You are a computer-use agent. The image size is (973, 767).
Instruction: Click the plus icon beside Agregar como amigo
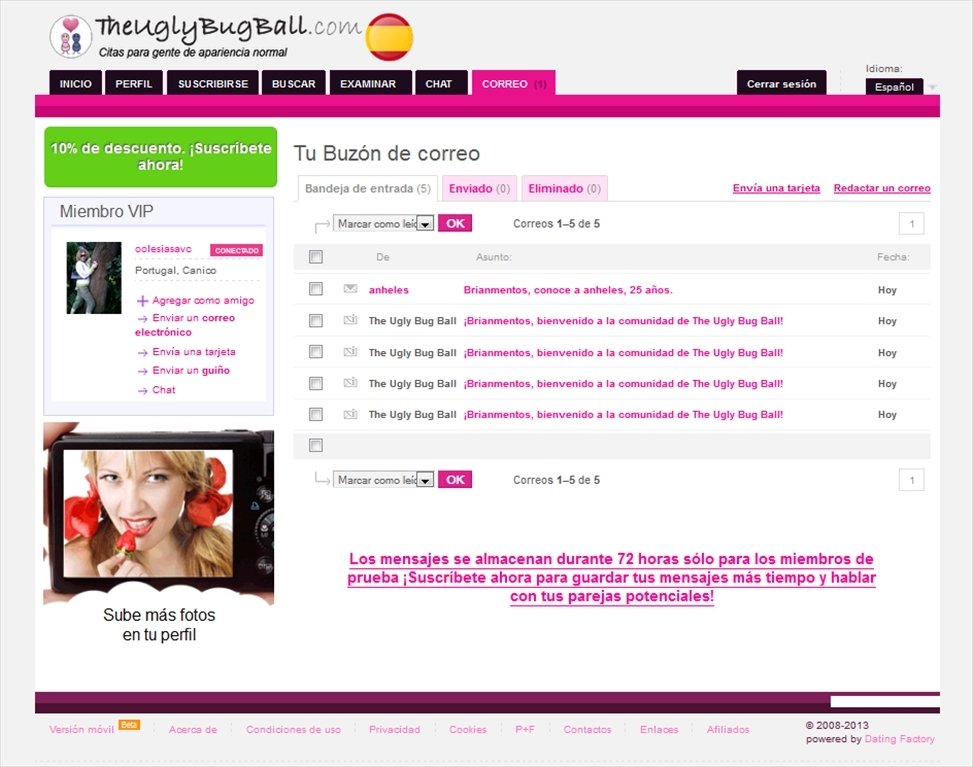pos(142,300)
